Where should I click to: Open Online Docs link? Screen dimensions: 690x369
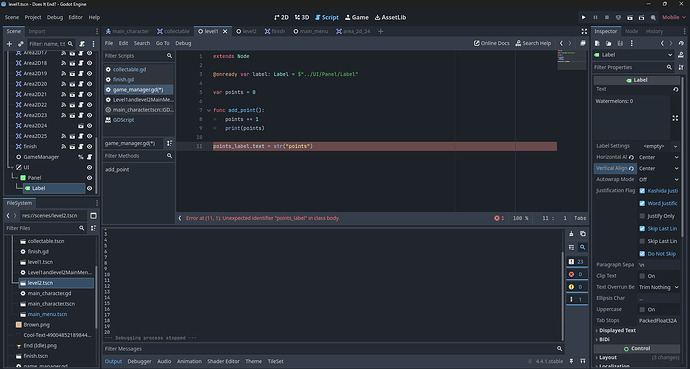coord(491,43)
